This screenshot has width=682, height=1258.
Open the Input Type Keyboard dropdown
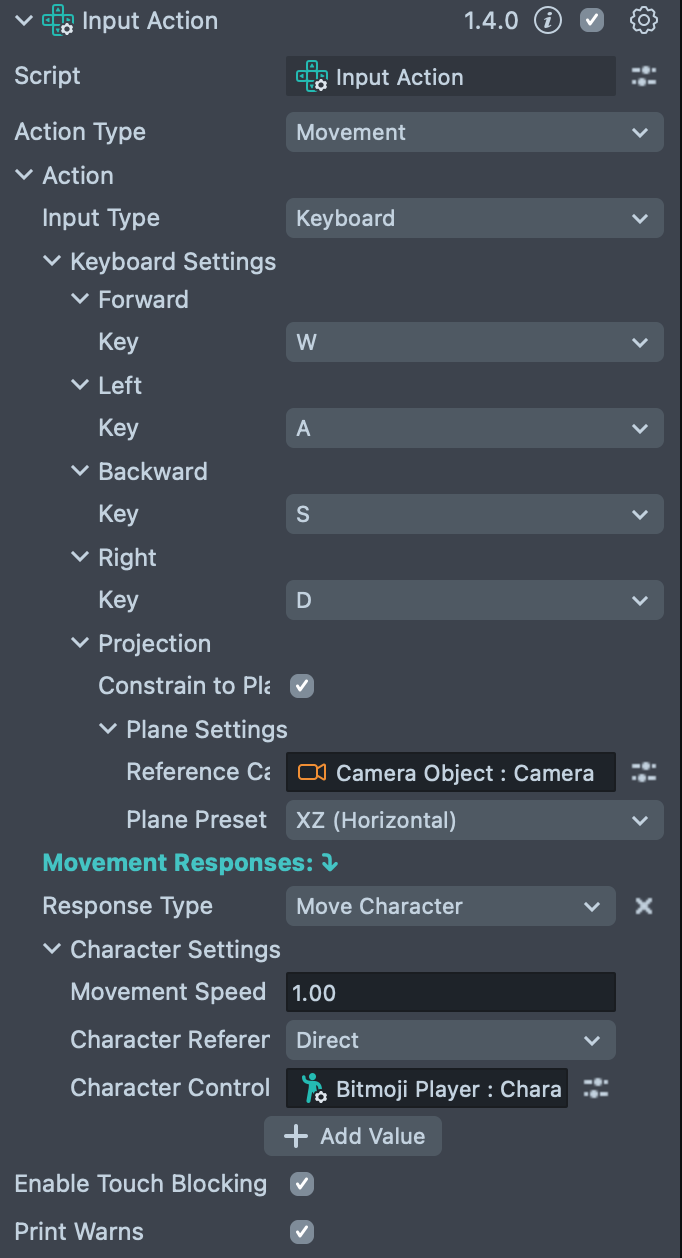coord(474,218)
